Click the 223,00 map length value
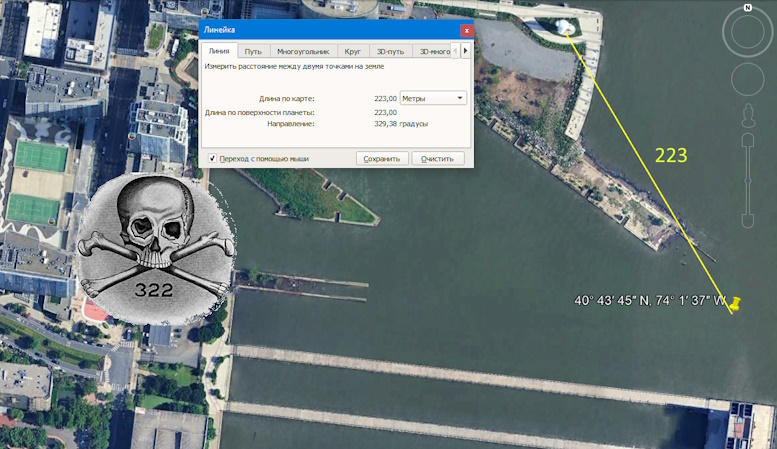The width and height of the screenshot is (777, 449). point(386,99)
